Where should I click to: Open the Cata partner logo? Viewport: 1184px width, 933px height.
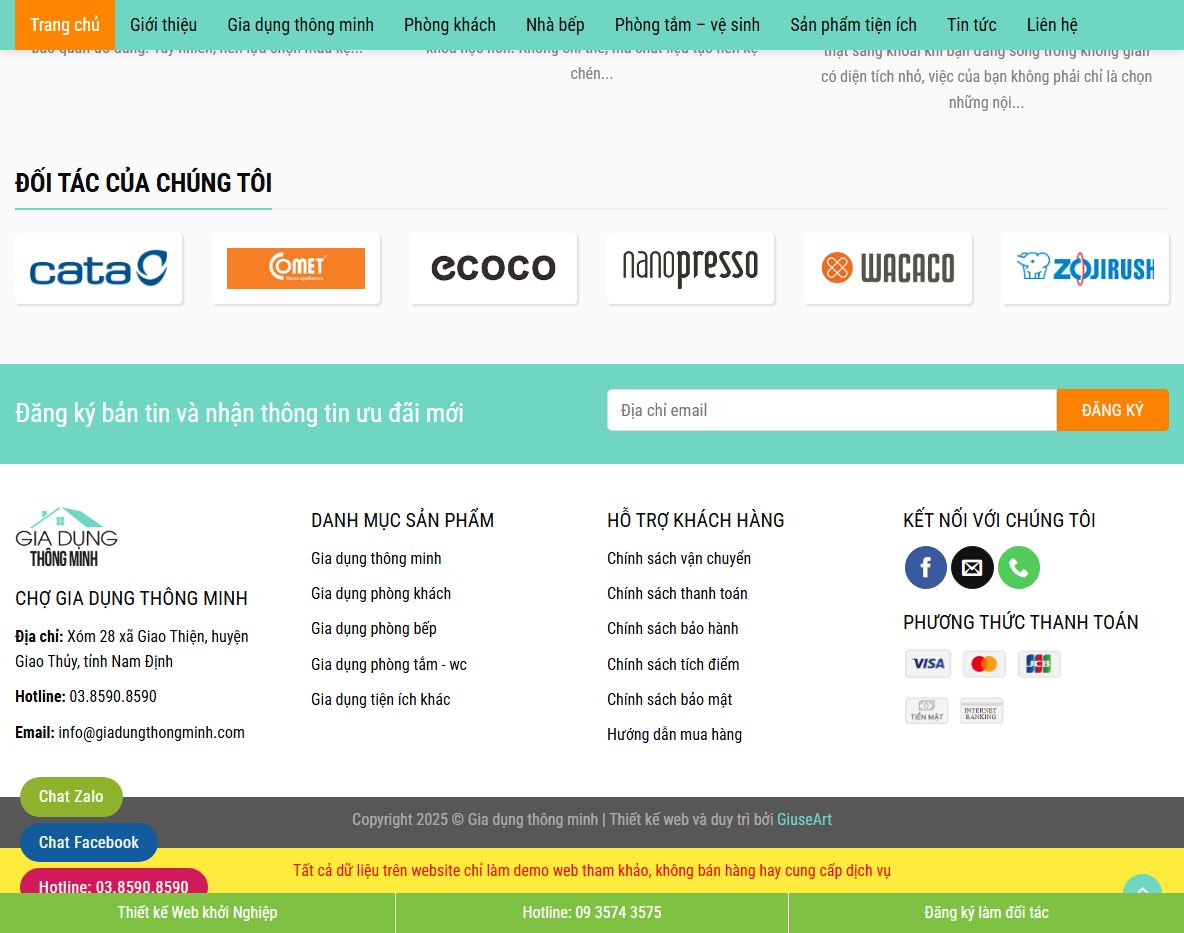click(98, 269)
